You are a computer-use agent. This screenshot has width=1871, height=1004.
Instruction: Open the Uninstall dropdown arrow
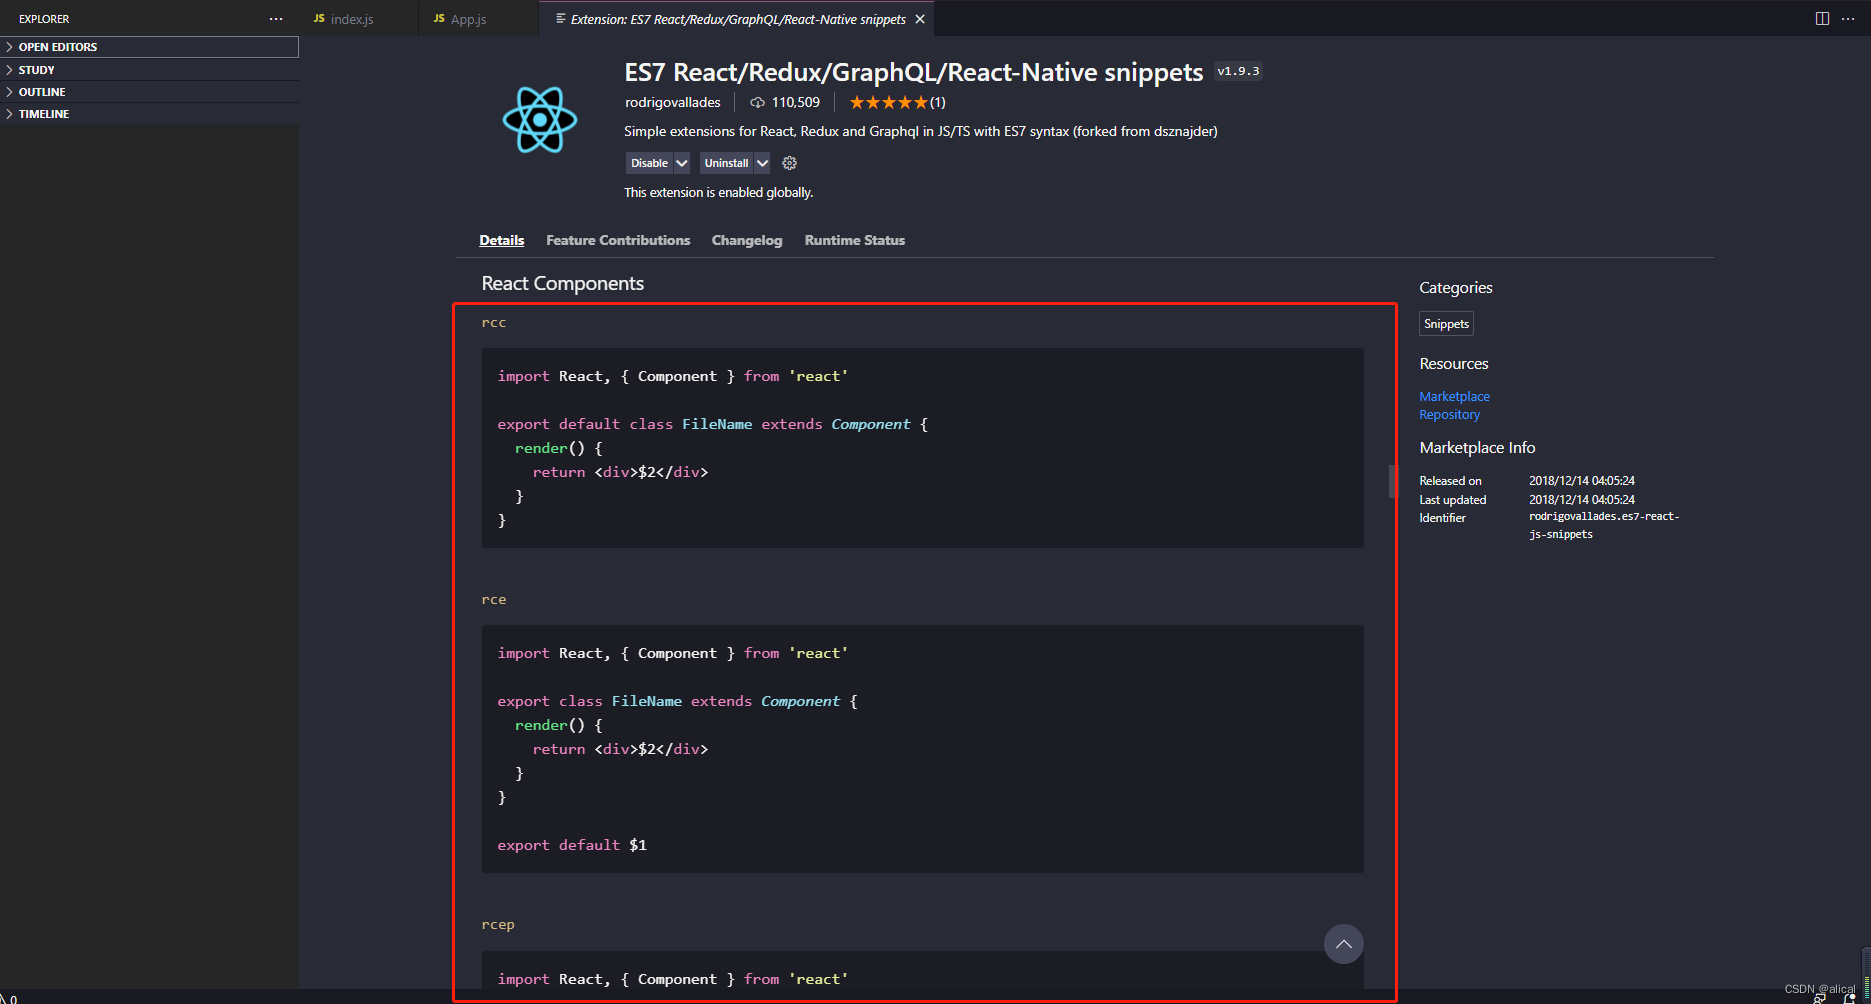click(762, 163)
